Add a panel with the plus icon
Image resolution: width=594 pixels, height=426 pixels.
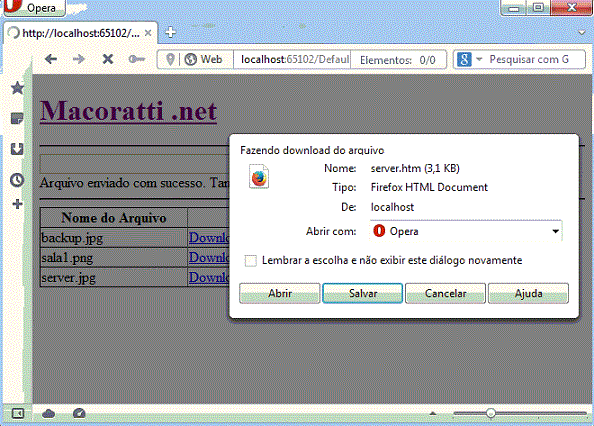17,204
